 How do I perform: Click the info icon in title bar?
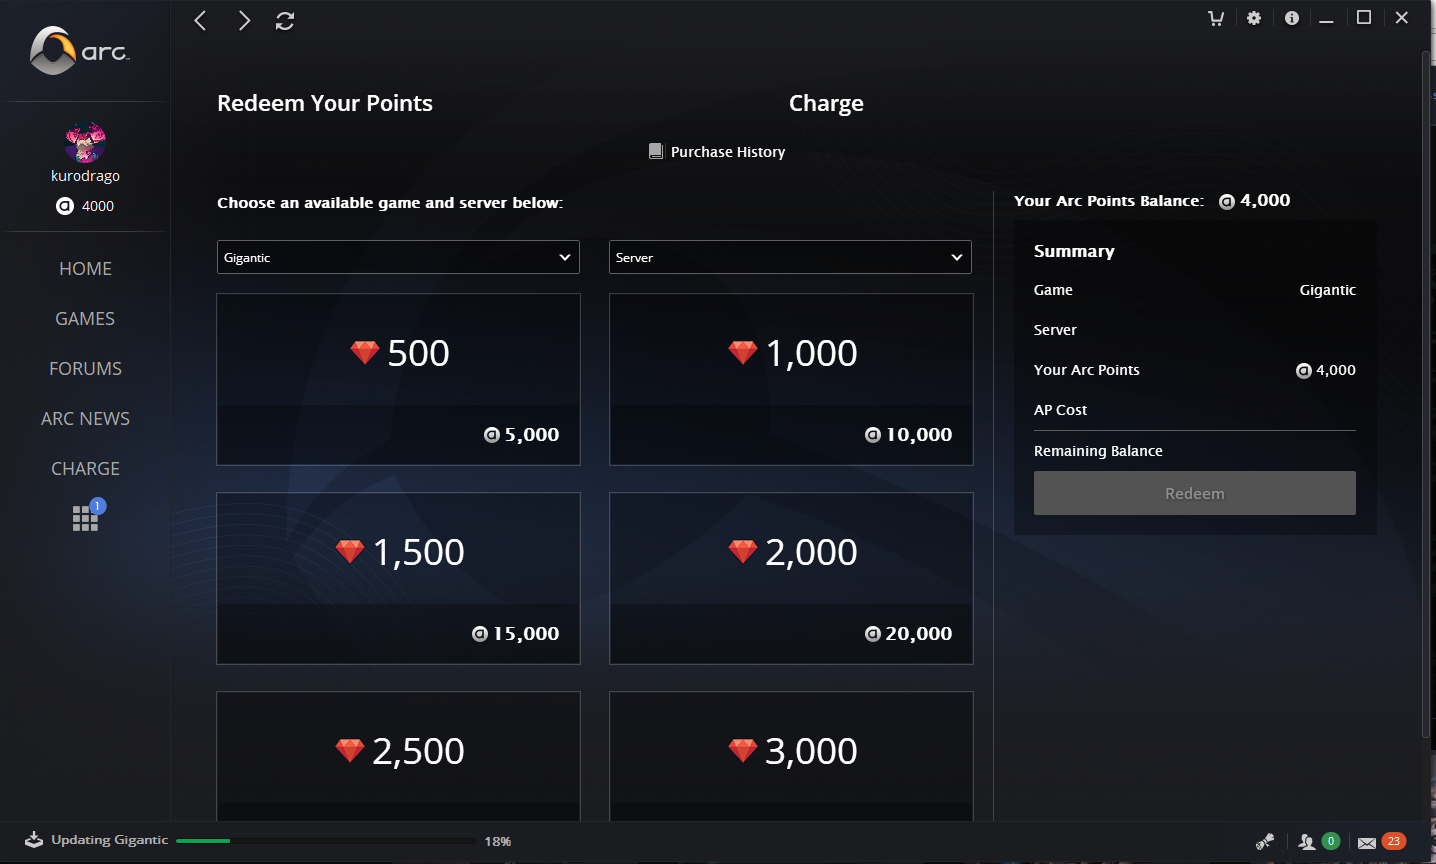point(1292,18)
